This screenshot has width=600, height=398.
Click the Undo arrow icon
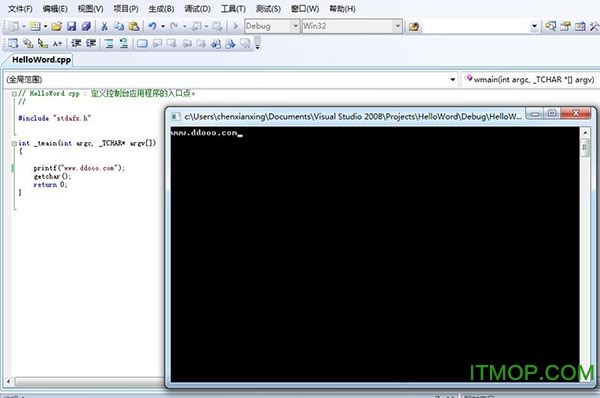[x=152, y=26]
